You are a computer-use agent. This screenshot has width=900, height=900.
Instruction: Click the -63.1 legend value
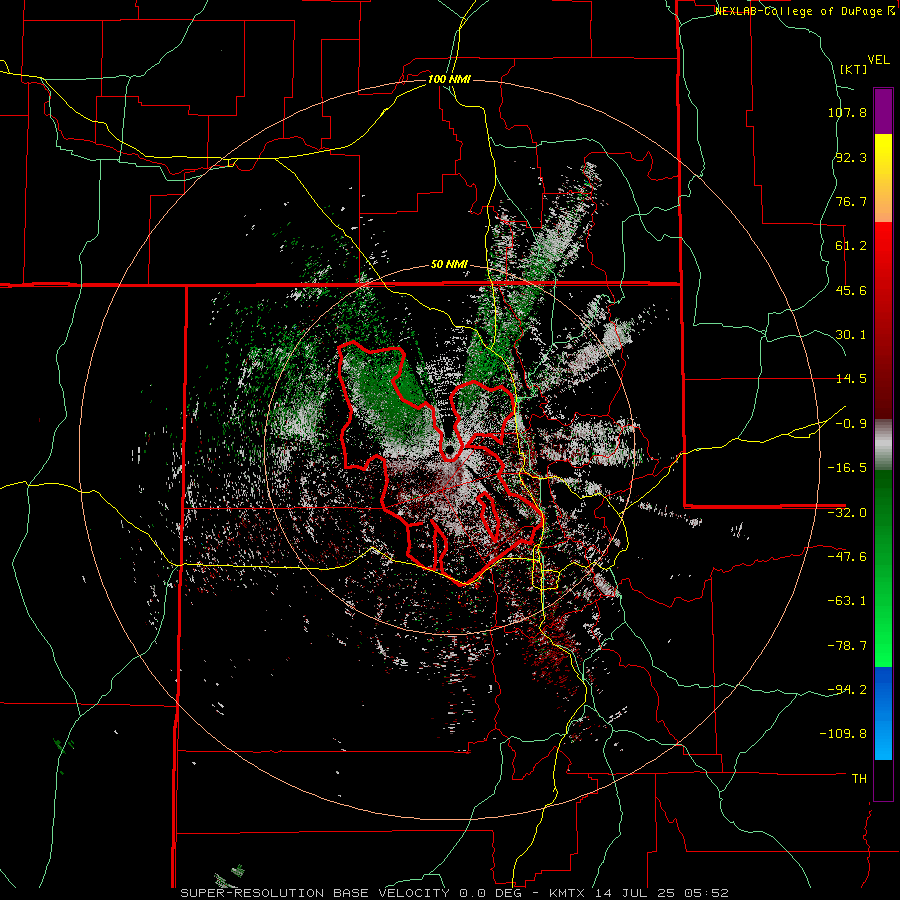847,601
